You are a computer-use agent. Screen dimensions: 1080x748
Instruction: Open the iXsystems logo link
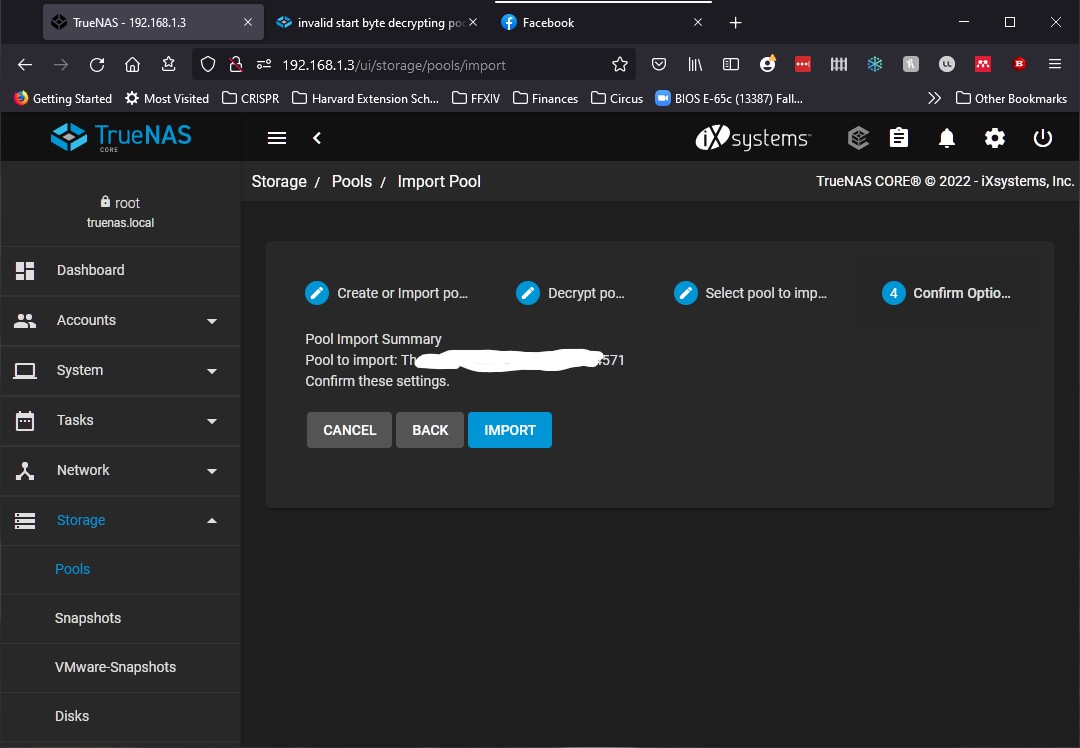(753, 138)
